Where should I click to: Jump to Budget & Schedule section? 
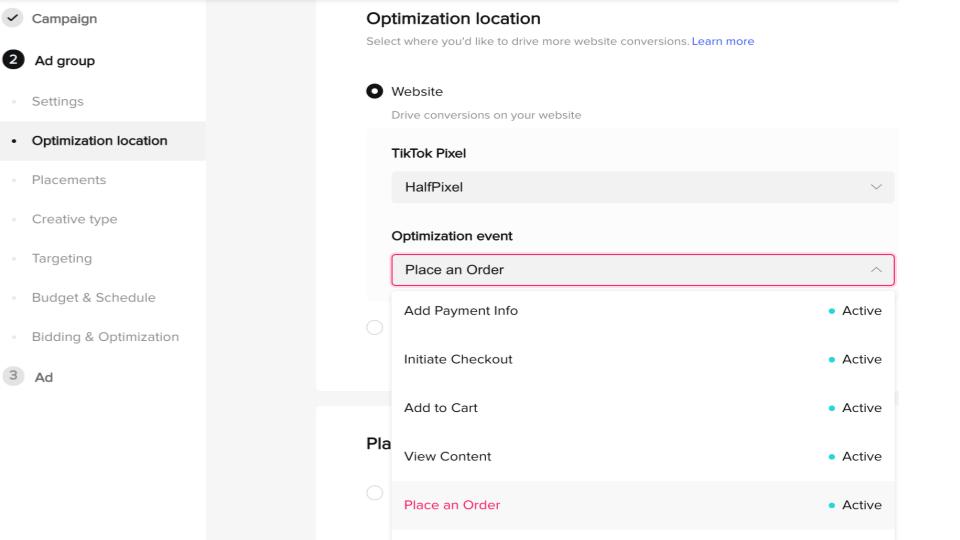coord(94,298)
